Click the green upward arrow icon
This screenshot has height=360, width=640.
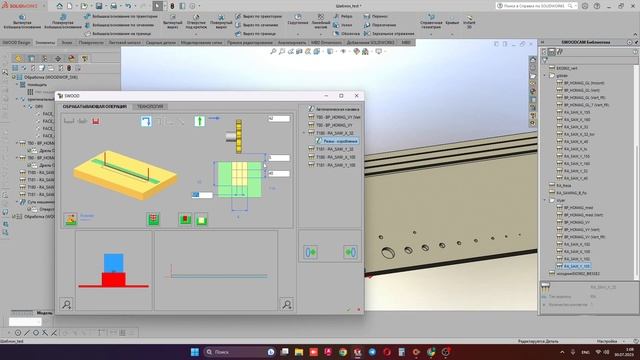pos(200,121)
